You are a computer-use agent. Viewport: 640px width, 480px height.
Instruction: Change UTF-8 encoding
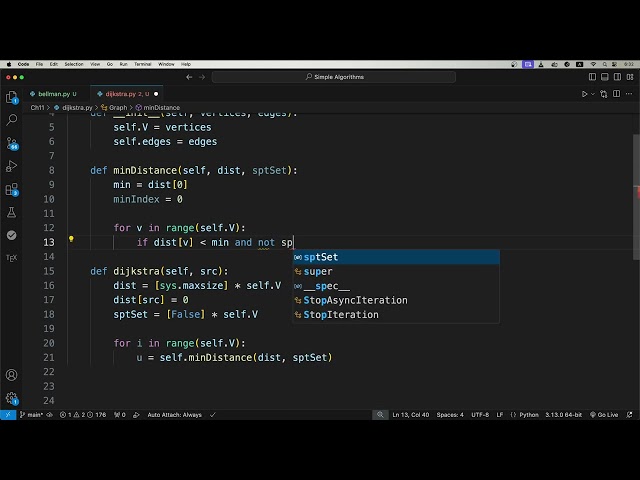click(480, 415)
